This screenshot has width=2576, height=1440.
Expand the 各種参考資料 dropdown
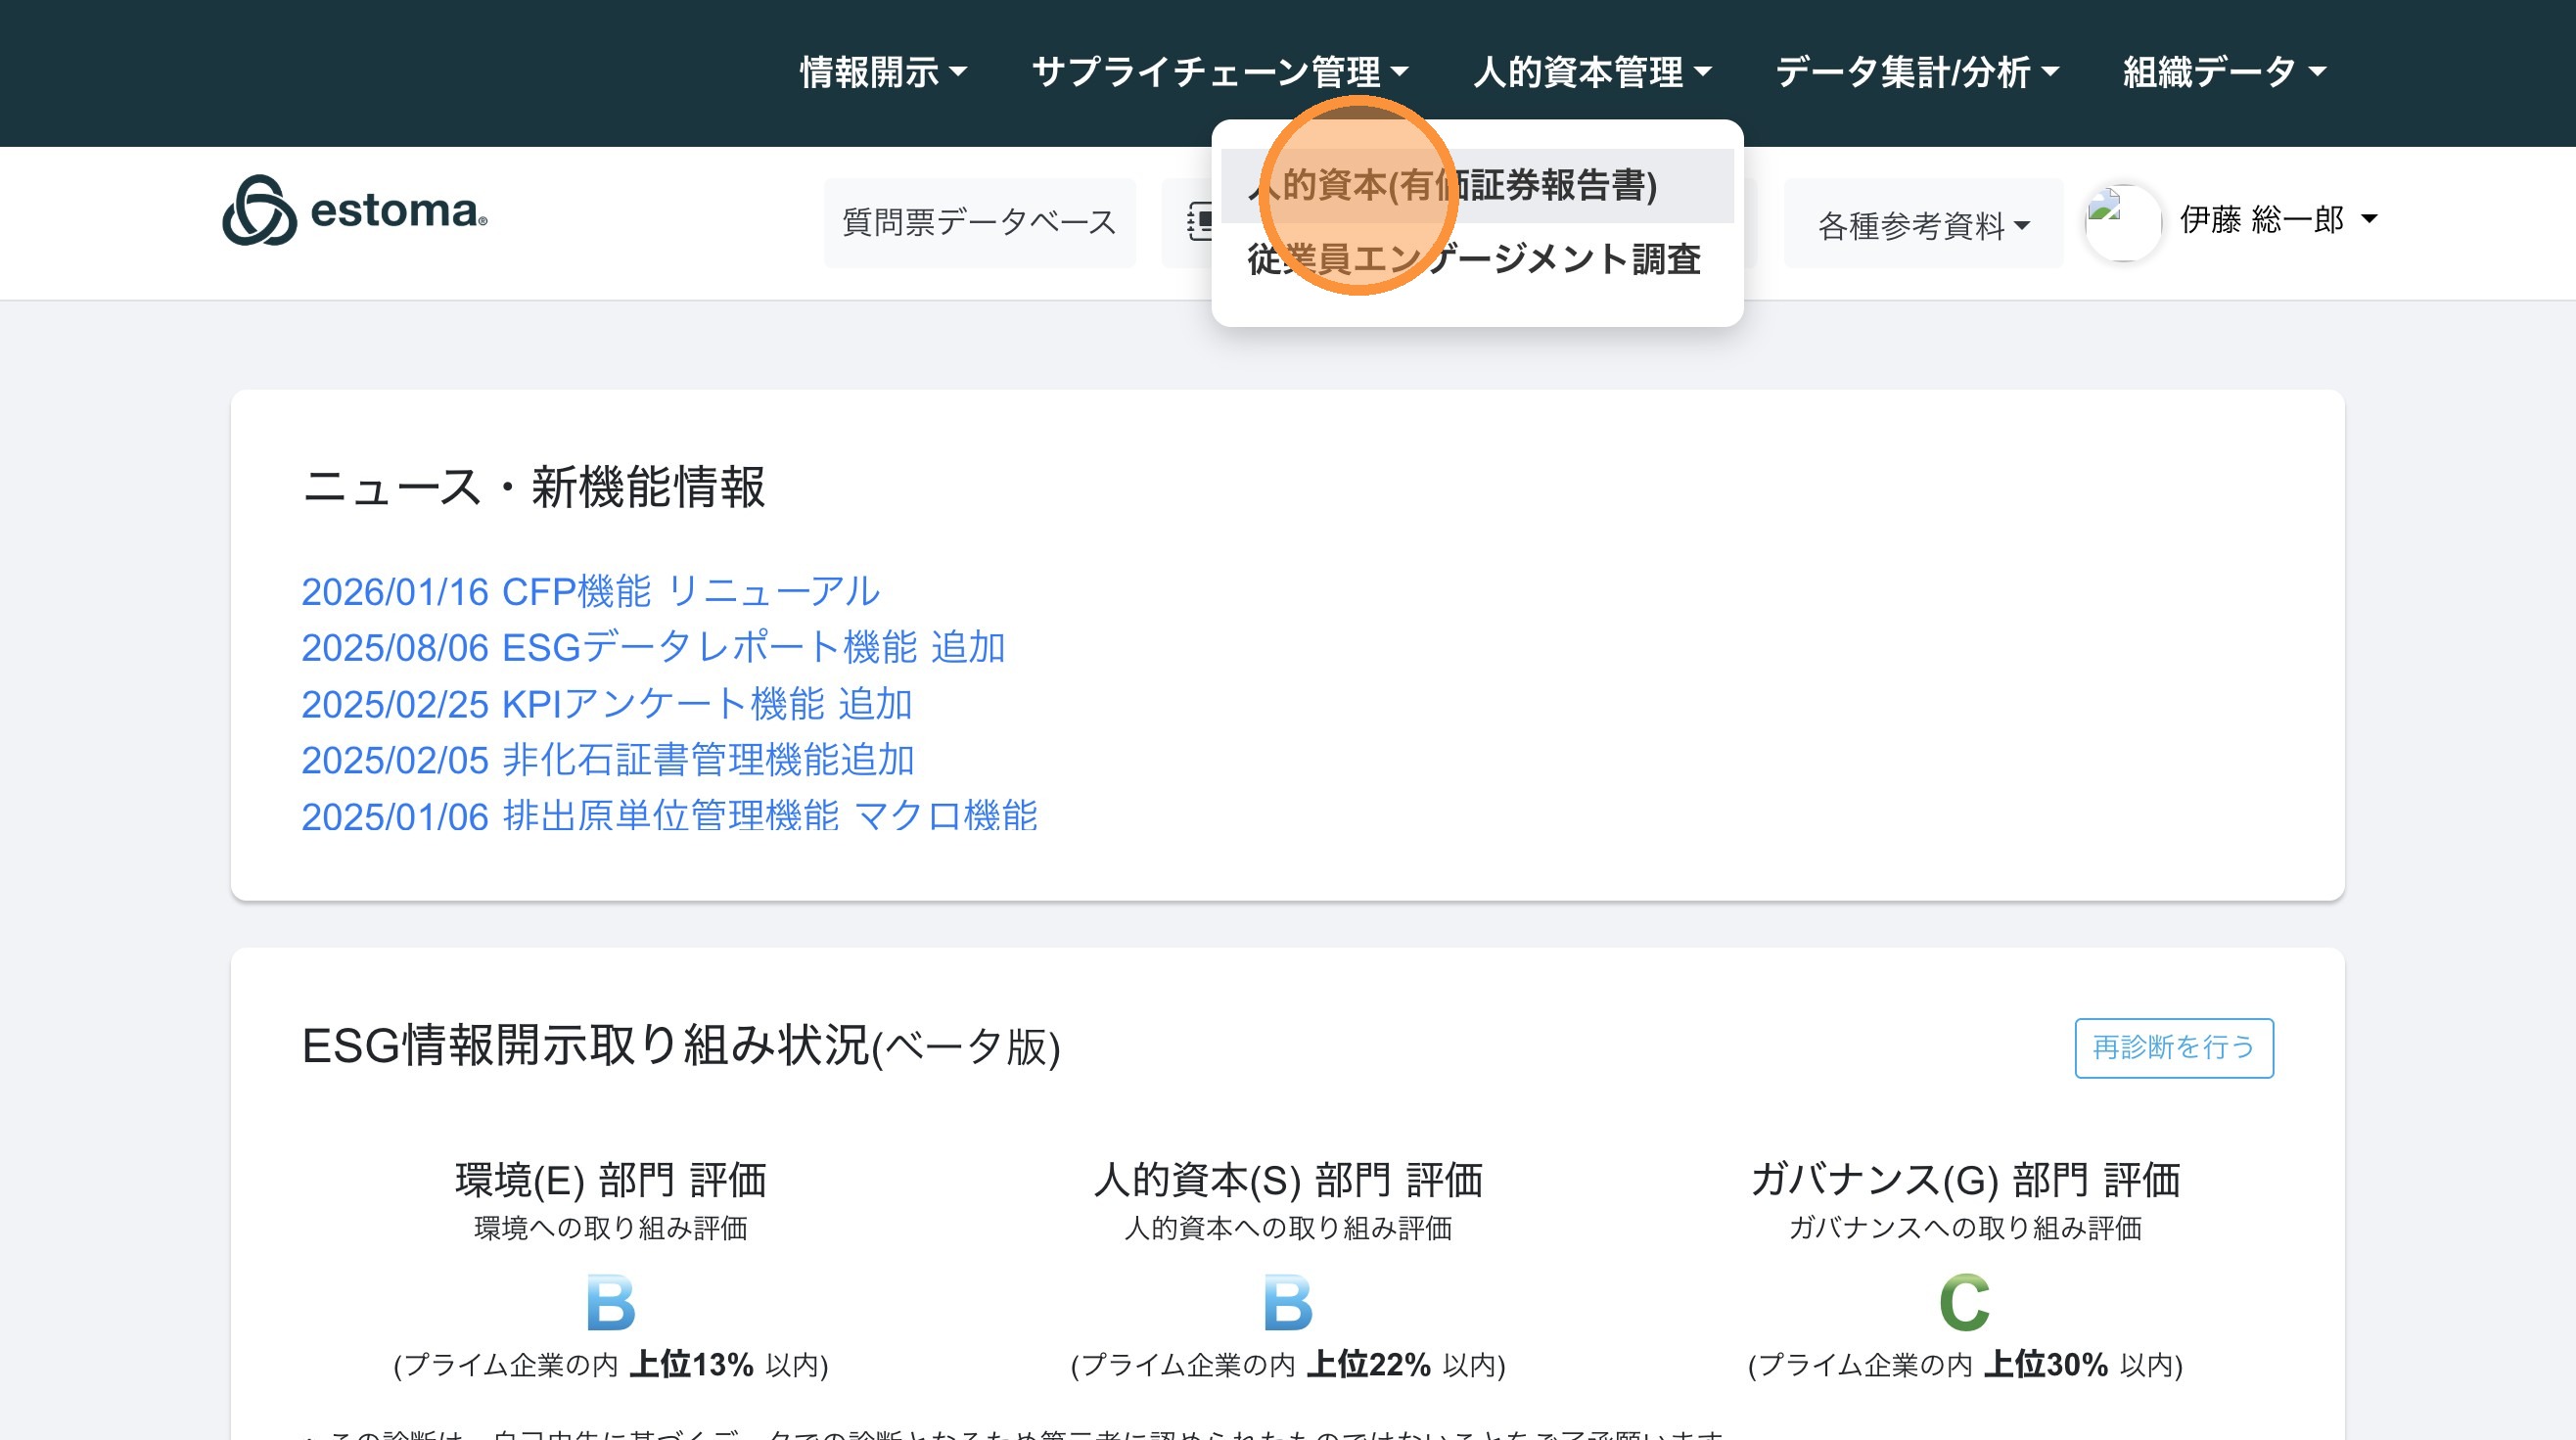[x=1922, y=226]
